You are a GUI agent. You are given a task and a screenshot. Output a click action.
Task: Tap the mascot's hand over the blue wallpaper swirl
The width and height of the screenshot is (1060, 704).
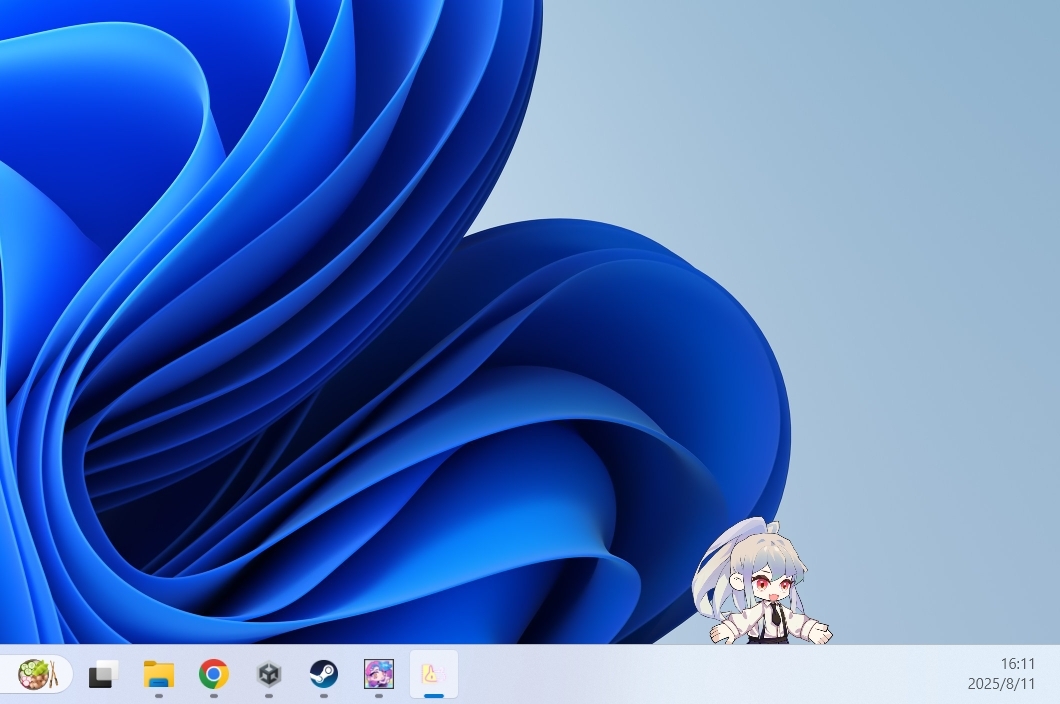719,632
